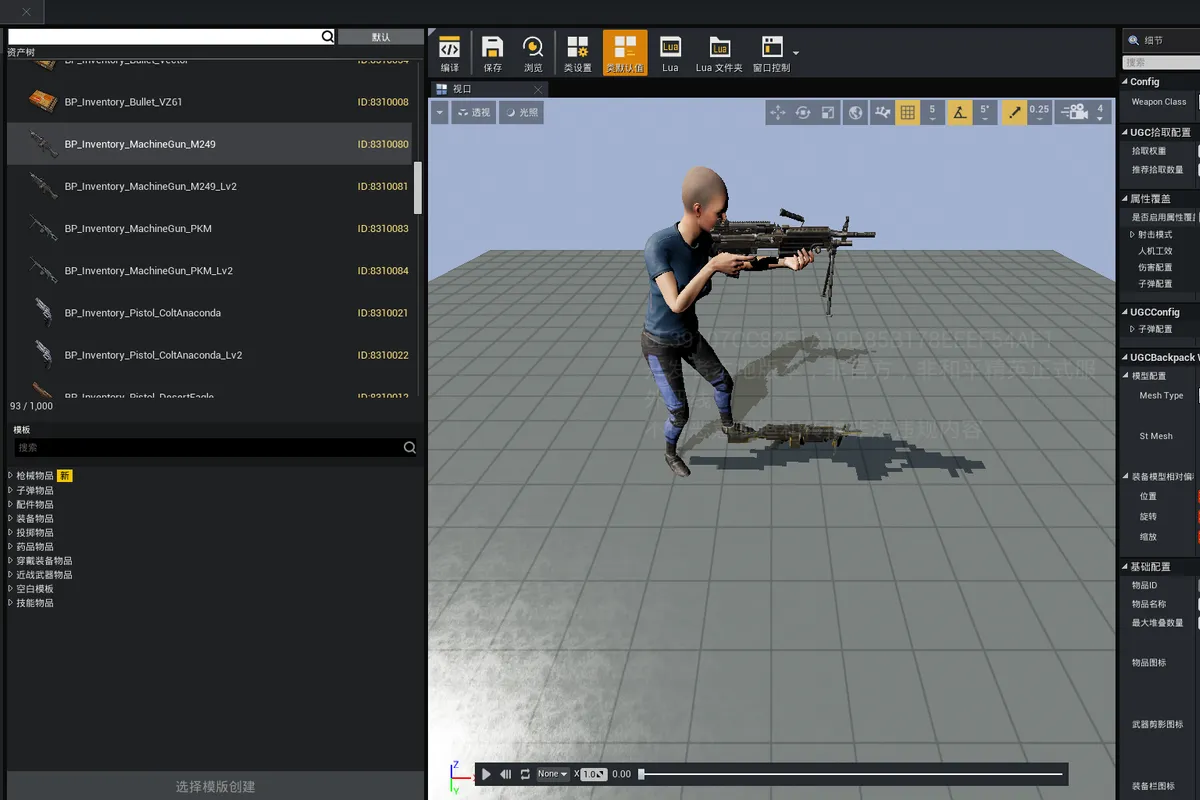Step the animation back one frame

506,774
